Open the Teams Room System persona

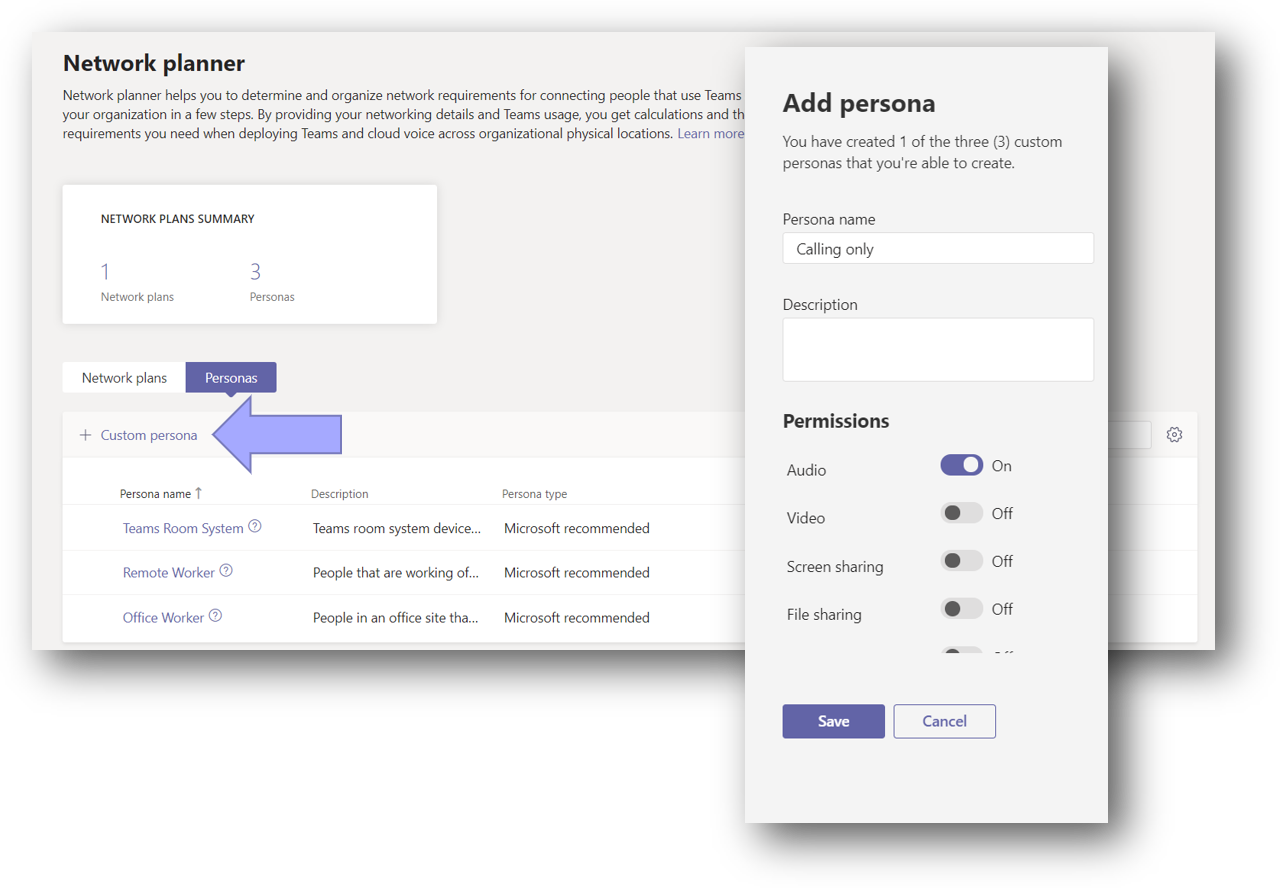pyautogui.click(x=183, y=527)
